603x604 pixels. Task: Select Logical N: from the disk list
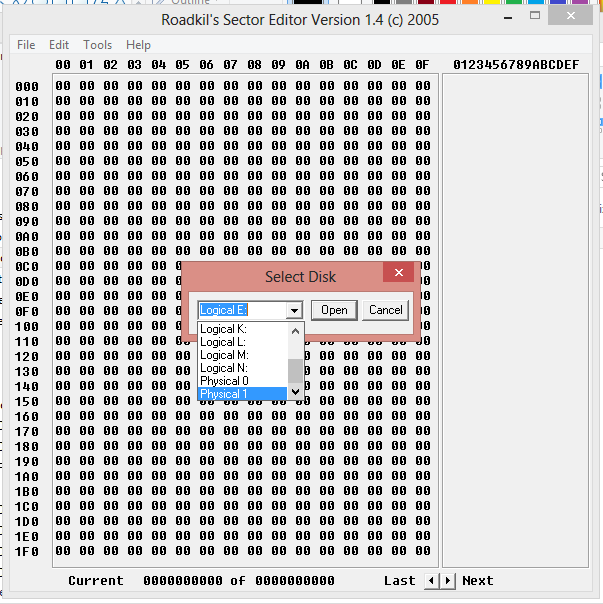[242, 368]
